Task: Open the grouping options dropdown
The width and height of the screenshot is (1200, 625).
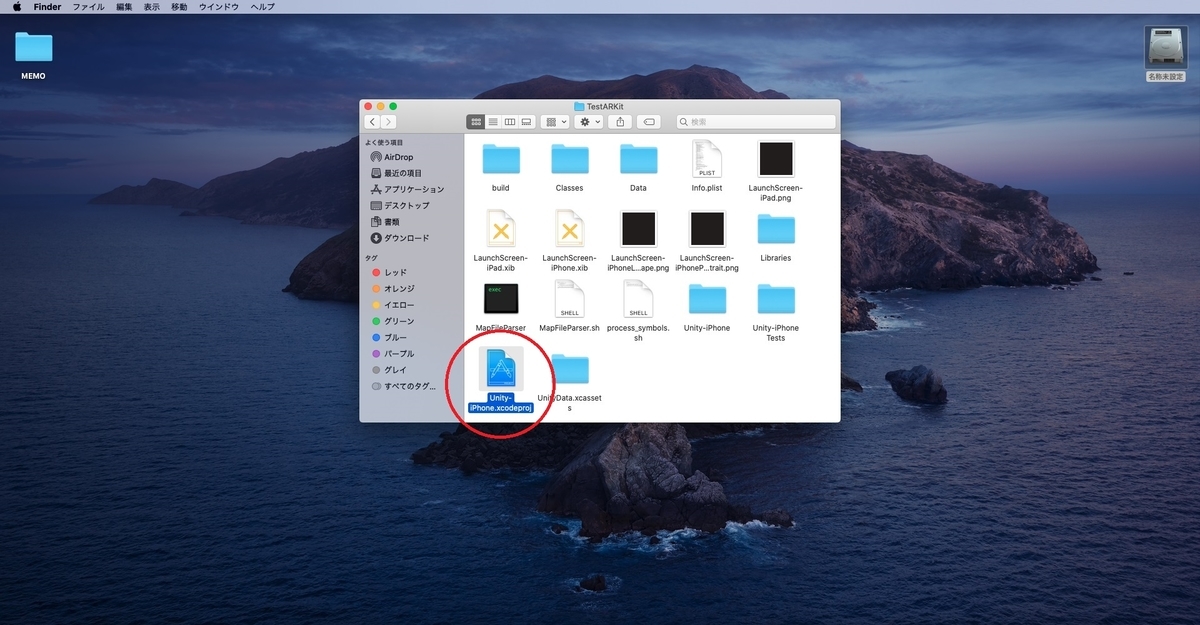Action: 554,121
